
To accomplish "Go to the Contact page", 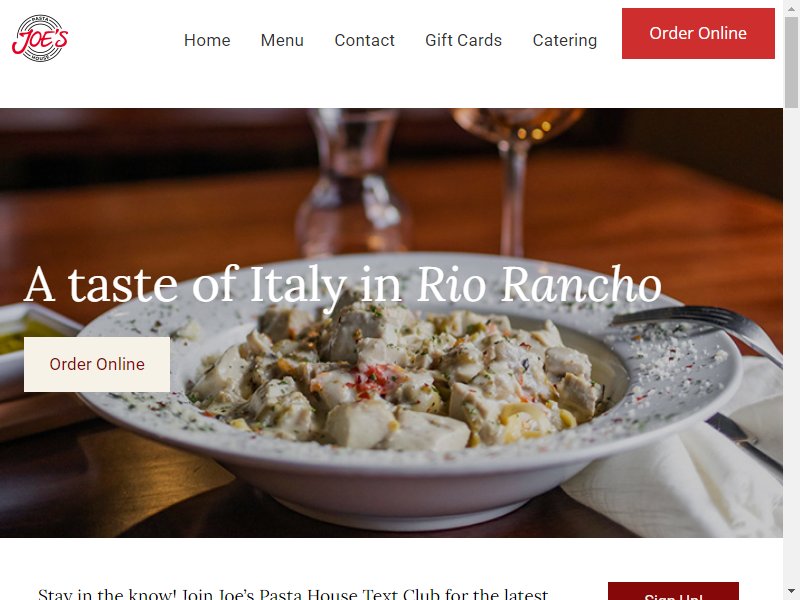I will tap(364, 40).
